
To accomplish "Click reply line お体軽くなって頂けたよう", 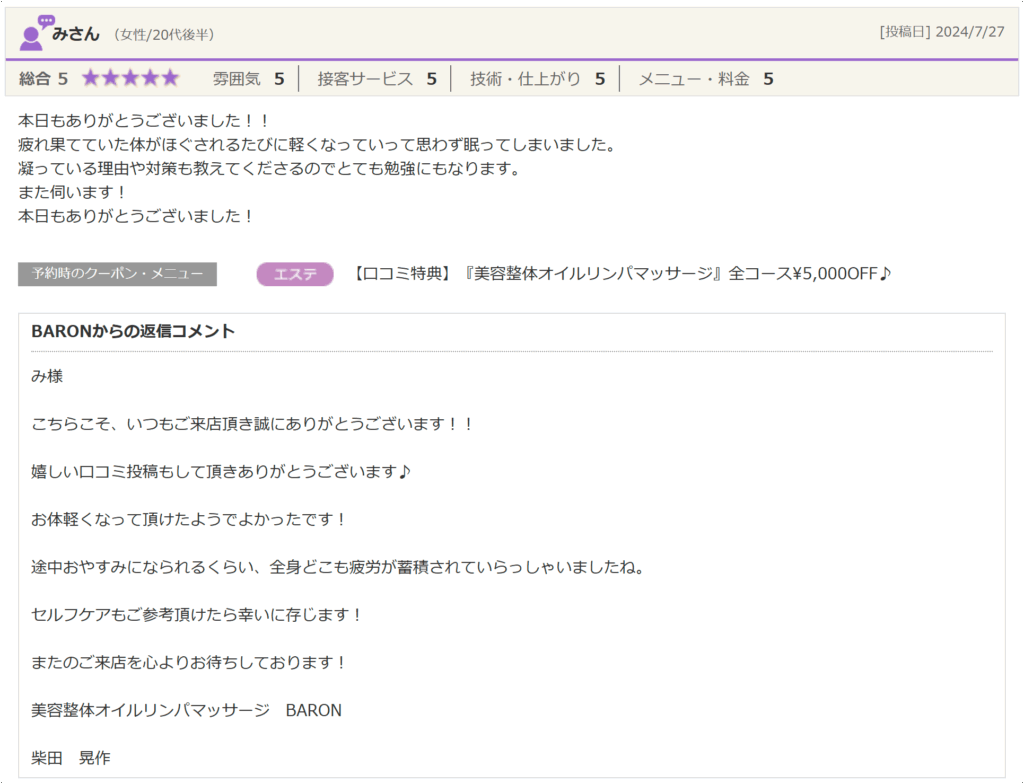I will (189, 519).
